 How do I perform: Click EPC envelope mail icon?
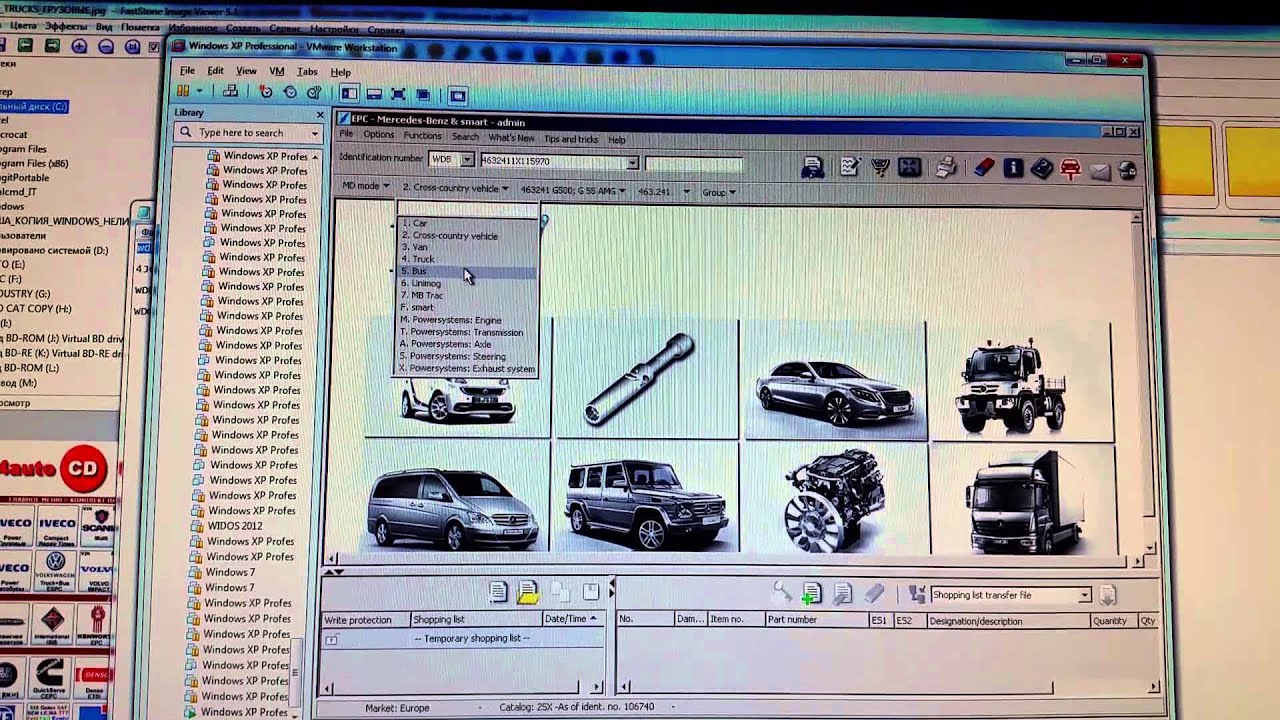point(1100,170)
